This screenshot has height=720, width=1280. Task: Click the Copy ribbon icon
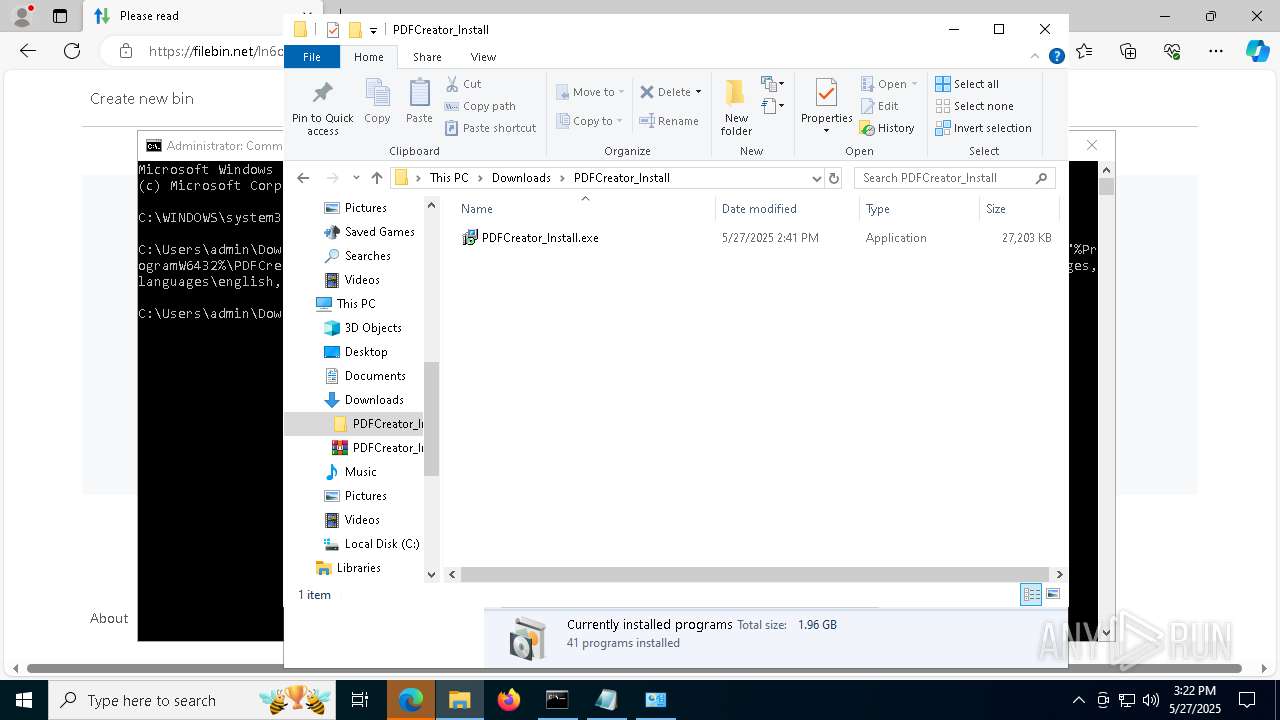[377, 102]
